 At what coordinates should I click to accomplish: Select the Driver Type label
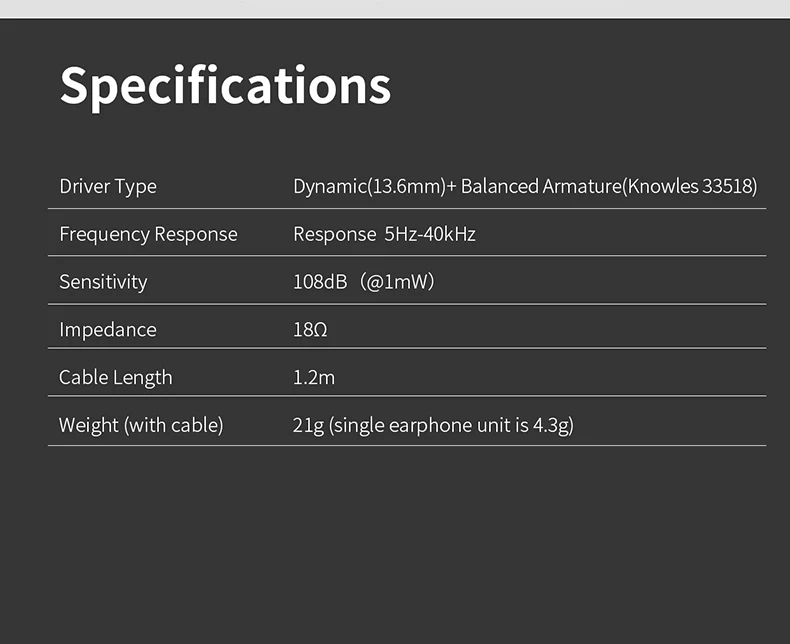pos(108,186)
